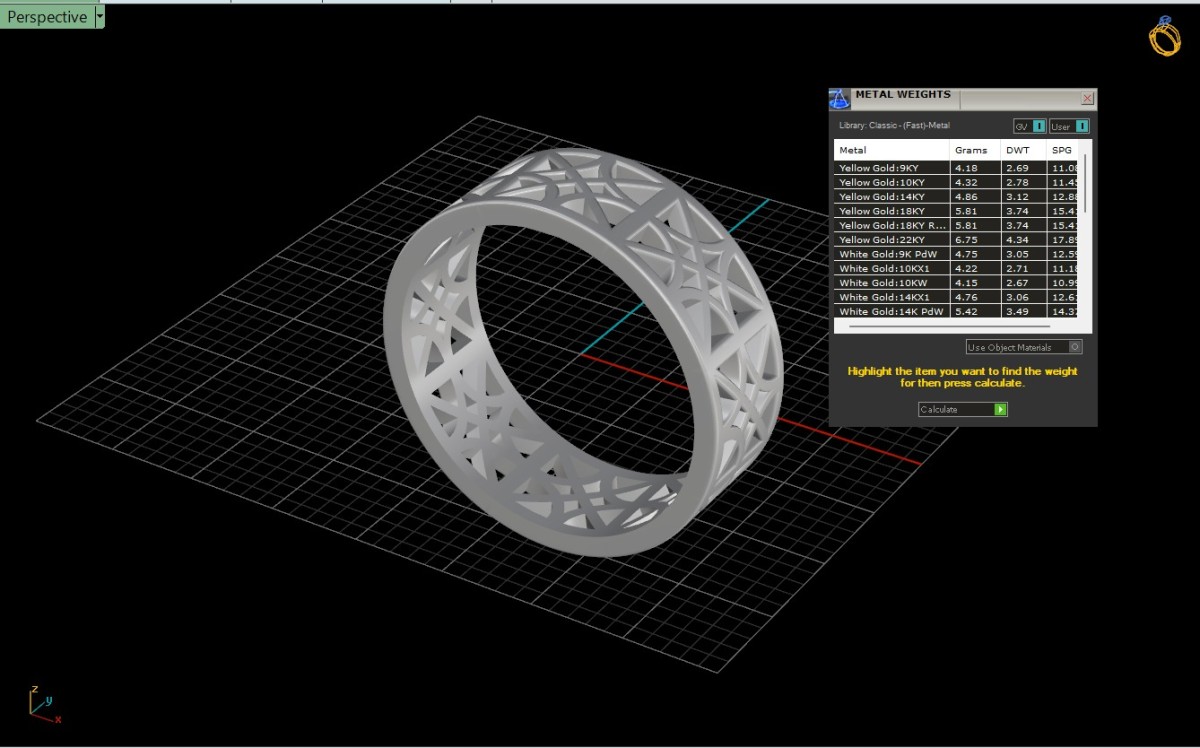
Task: Sort by the Grams column header
Action: (x=974, y=150)
